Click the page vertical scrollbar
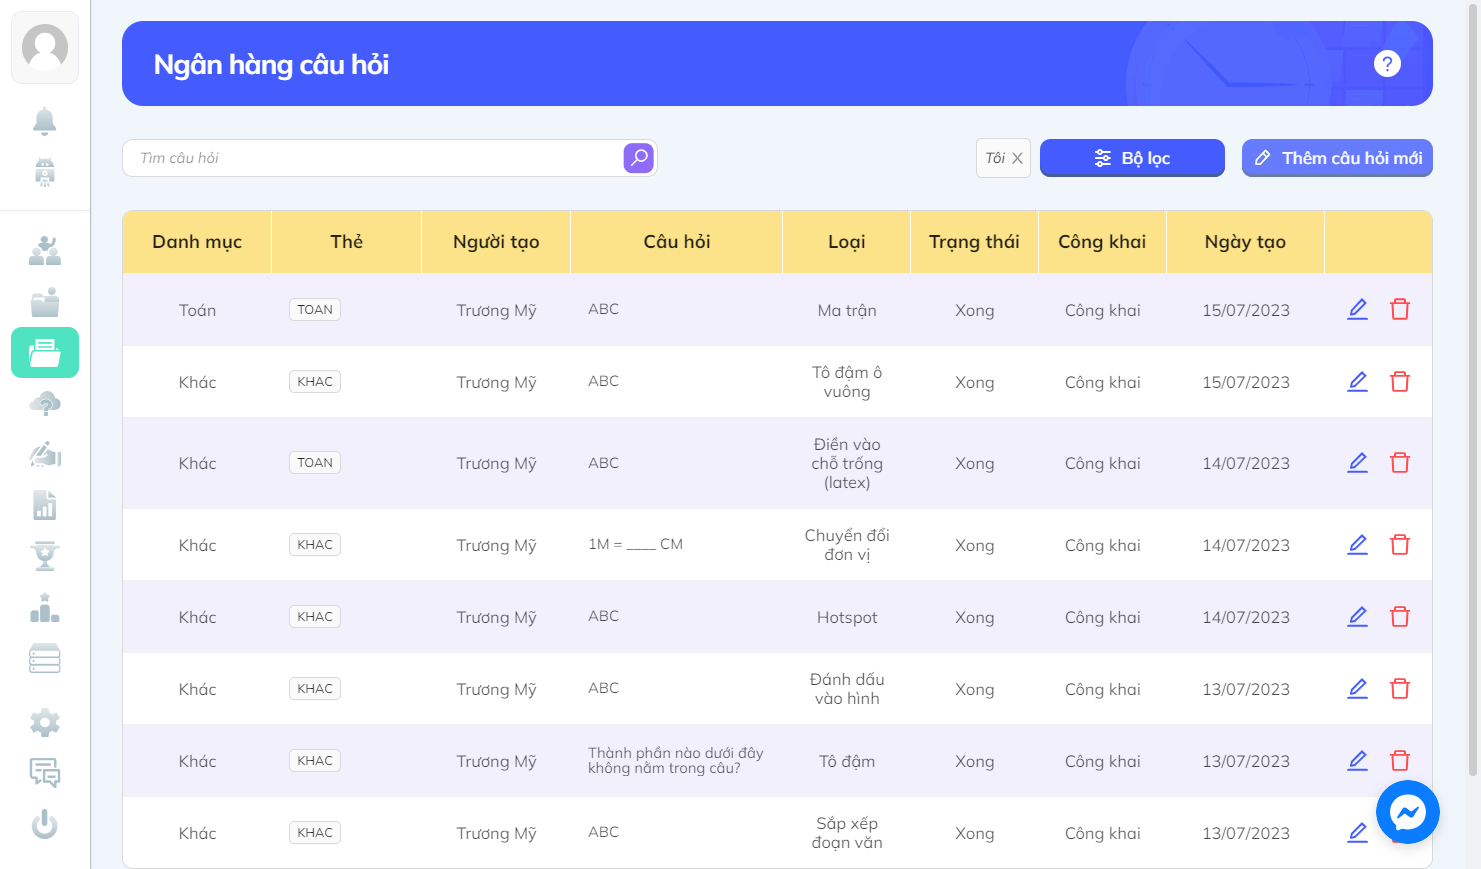Image resolution: width=1481 pixels, height=869 pixels. 1473,390
